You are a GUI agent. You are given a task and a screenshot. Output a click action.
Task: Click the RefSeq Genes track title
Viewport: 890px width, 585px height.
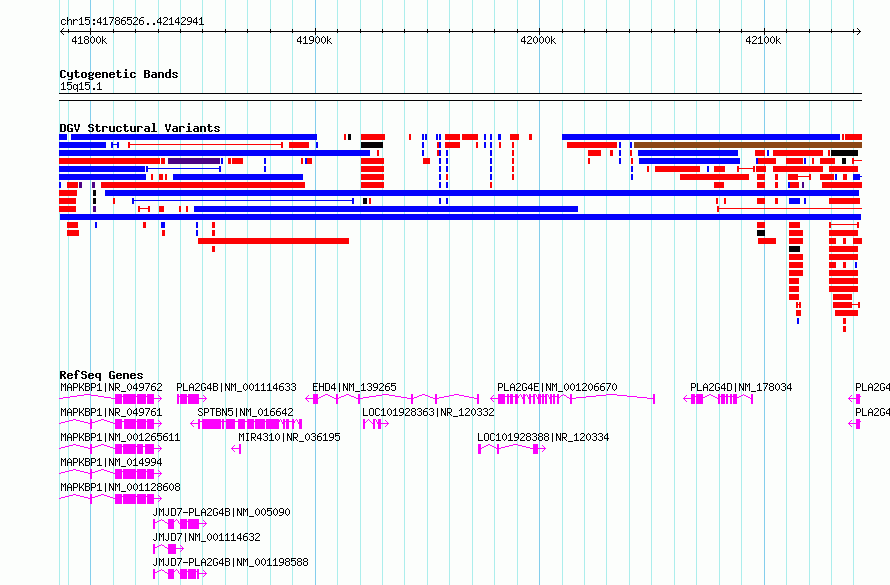(x=101, y=374)
